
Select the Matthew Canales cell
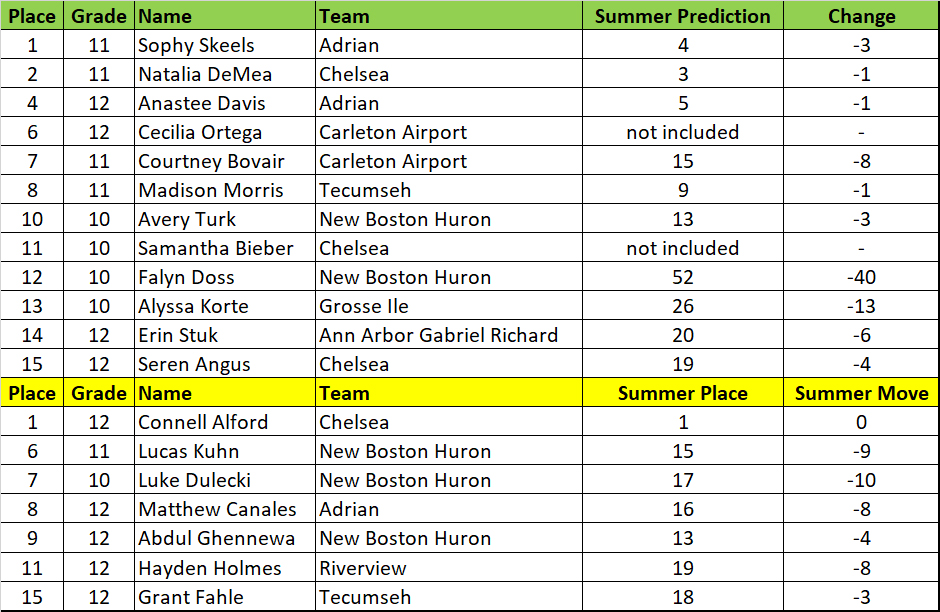(217, 509)
